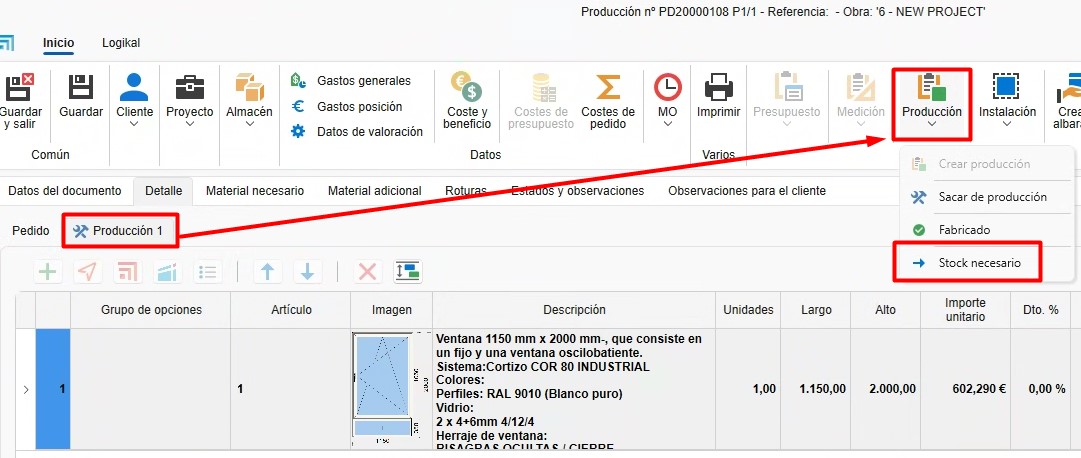Open the Almacén boxes icon

tap(250, 88)
